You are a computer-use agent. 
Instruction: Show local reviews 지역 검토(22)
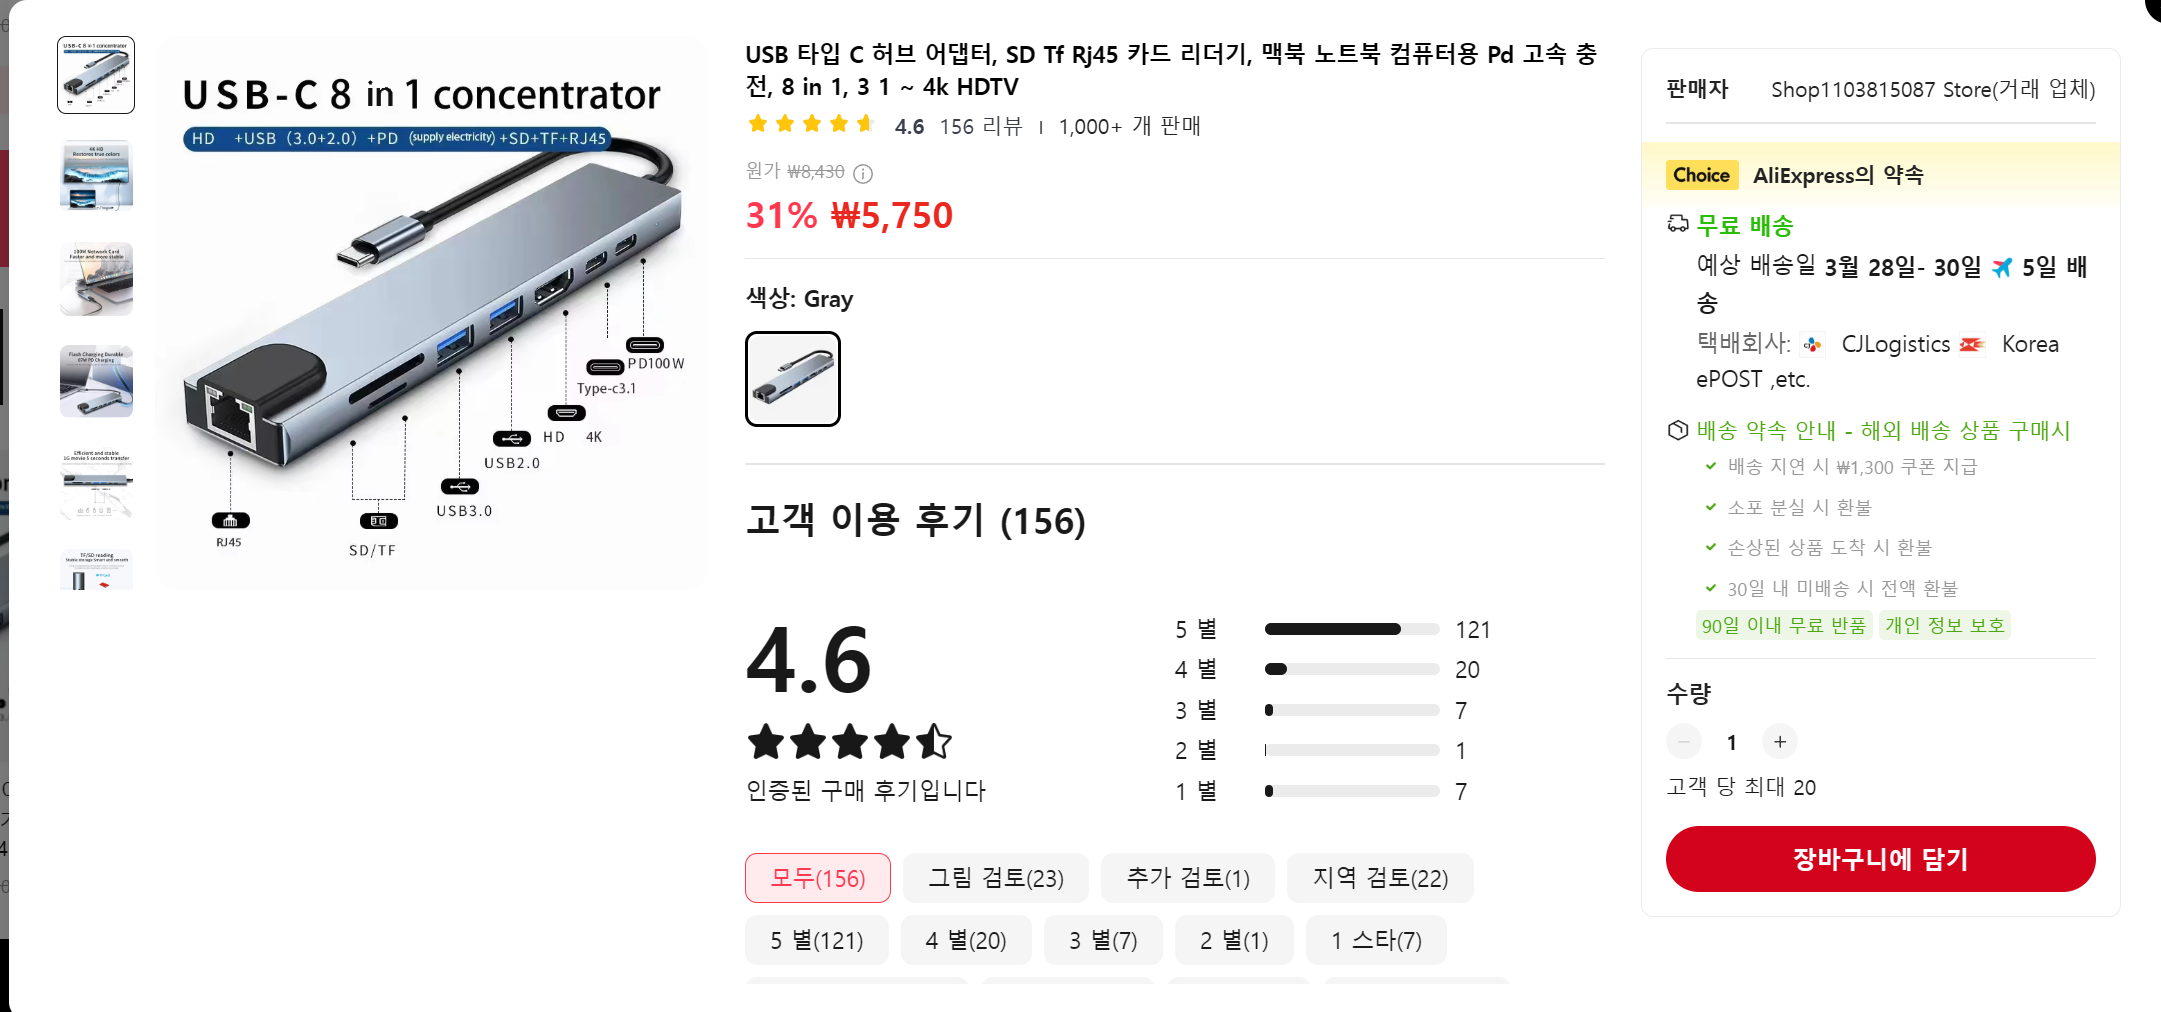click(1379, 878)
